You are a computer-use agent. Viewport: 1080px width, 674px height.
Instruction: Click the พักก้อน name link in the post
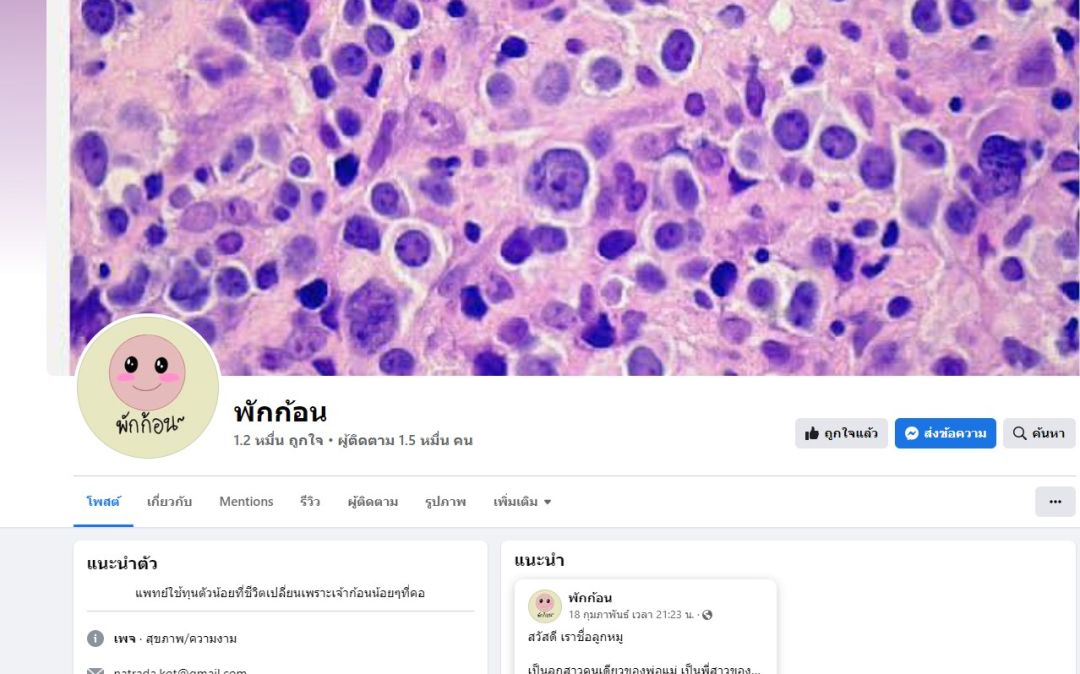(x=590, y=598)
